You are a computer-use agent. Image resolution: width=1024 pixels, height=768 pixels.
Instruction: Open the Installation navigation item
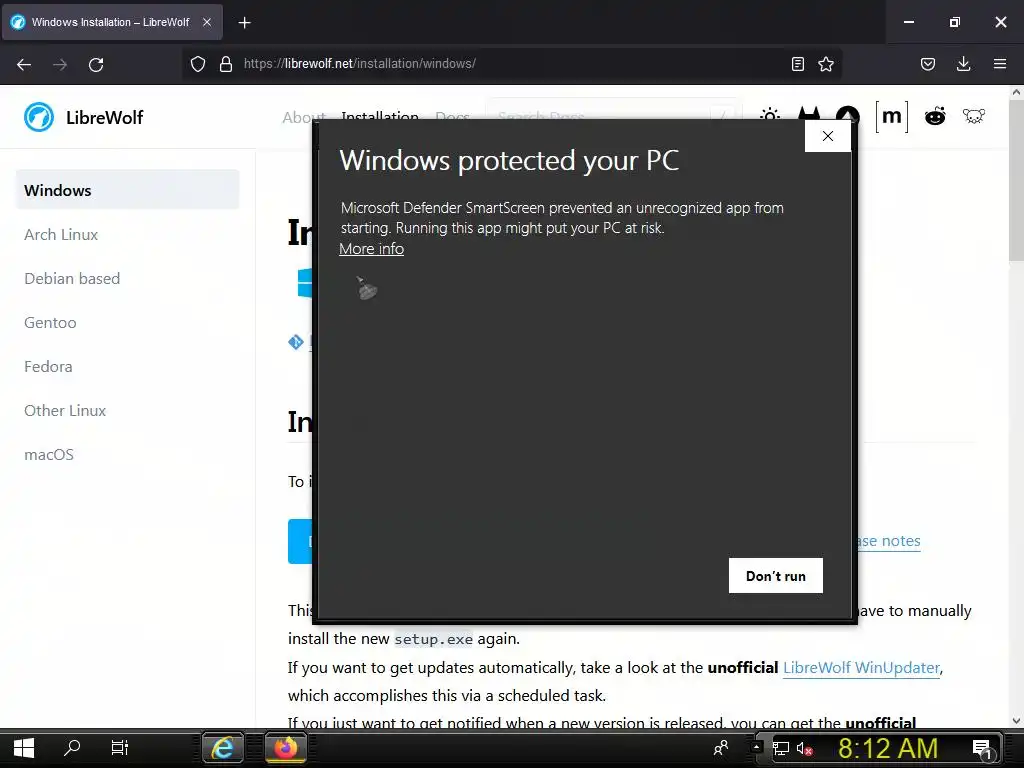[380, 116]
